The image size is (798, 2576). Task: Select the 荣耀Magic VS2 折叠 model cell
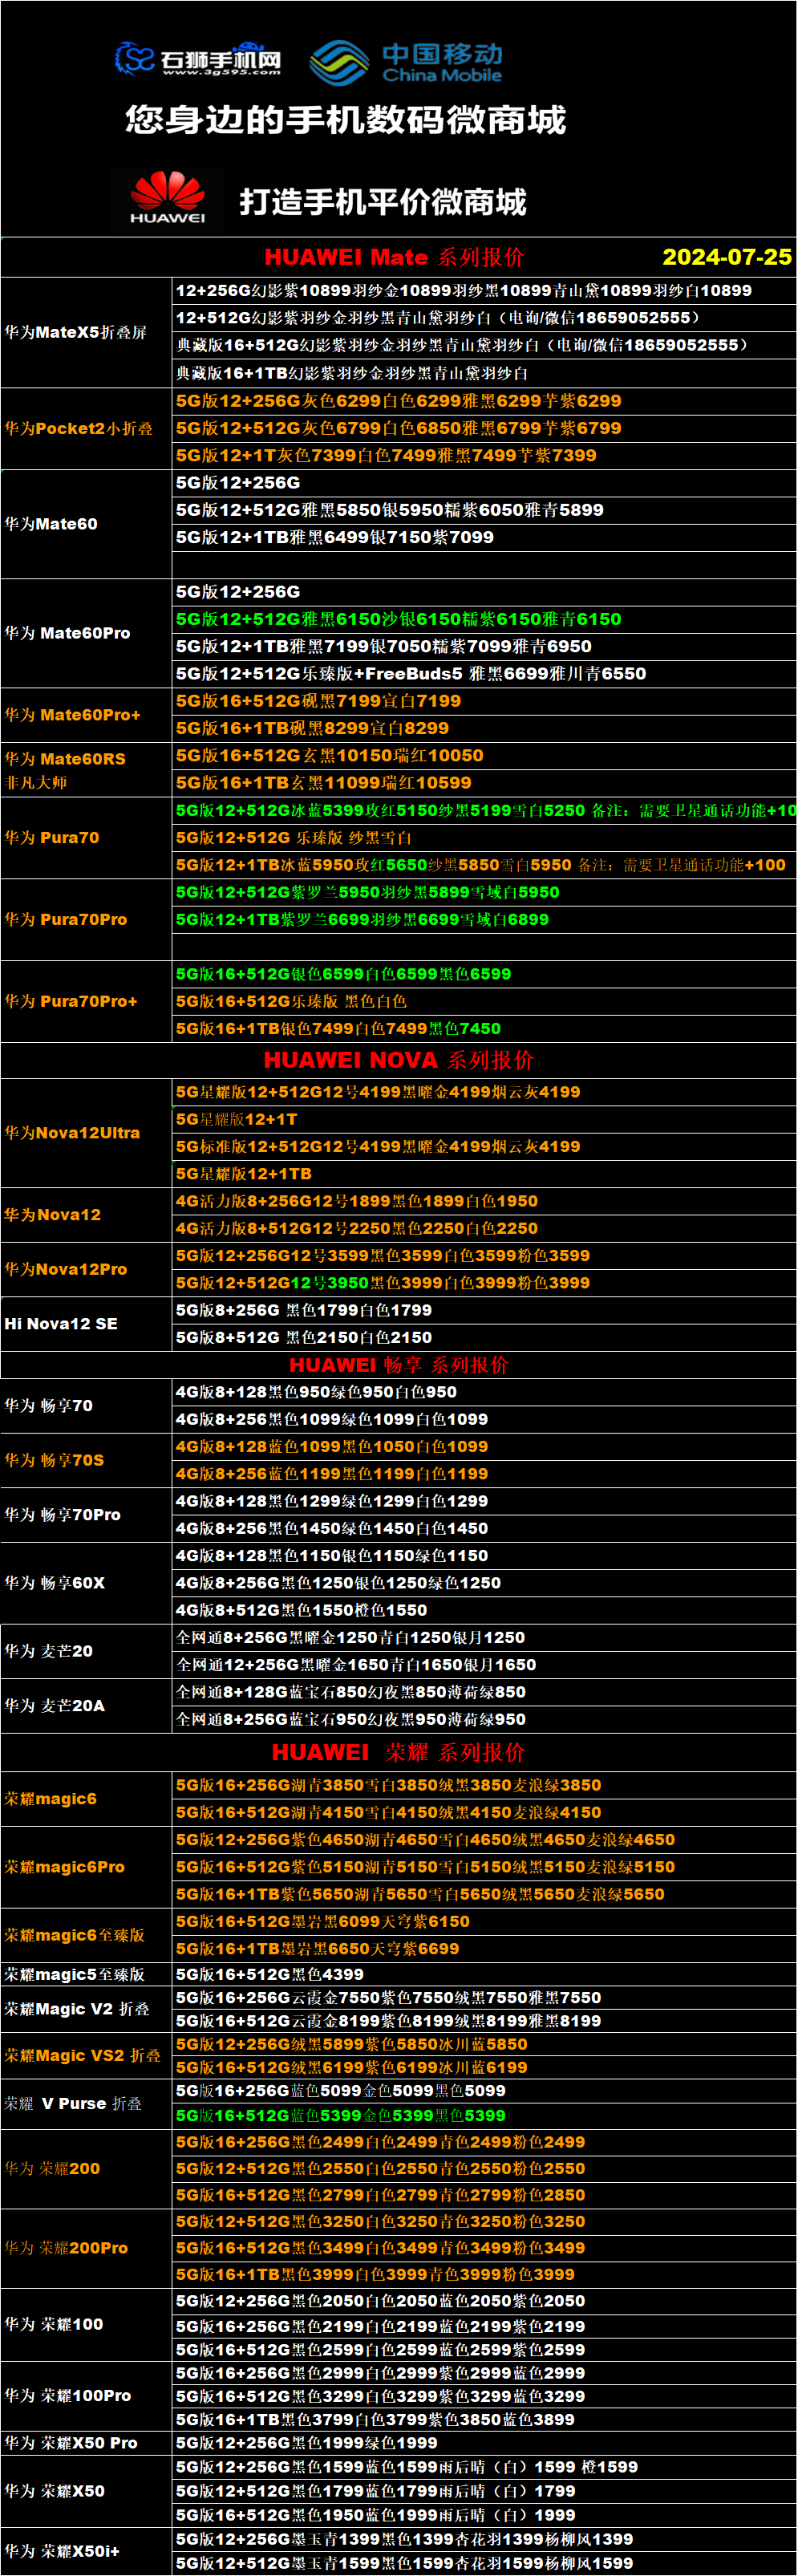coord(87,2056)
